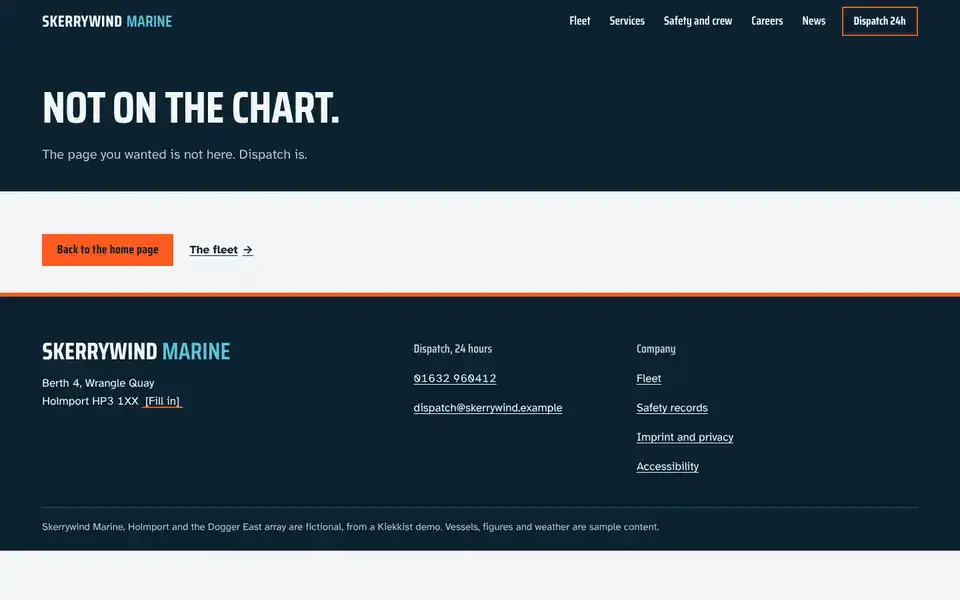Image resolution: width=960 pixels, height=600 pixels.
Task: Email dispatch@skerrywind.example
Action: click(487, 408)
